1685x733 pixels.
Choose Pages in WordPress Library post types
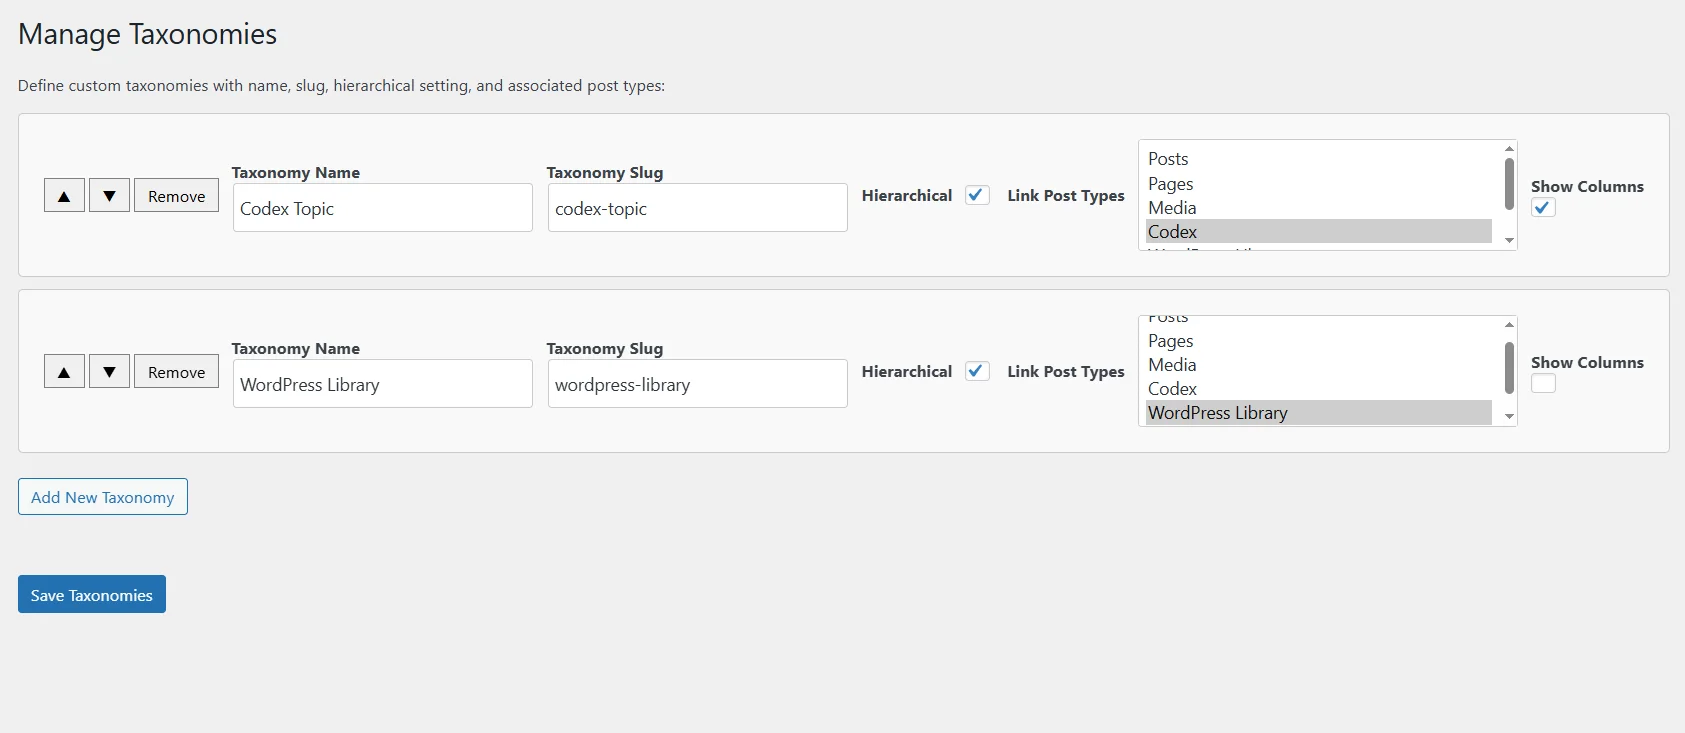pyautogui.click(x=1170, y=341)
